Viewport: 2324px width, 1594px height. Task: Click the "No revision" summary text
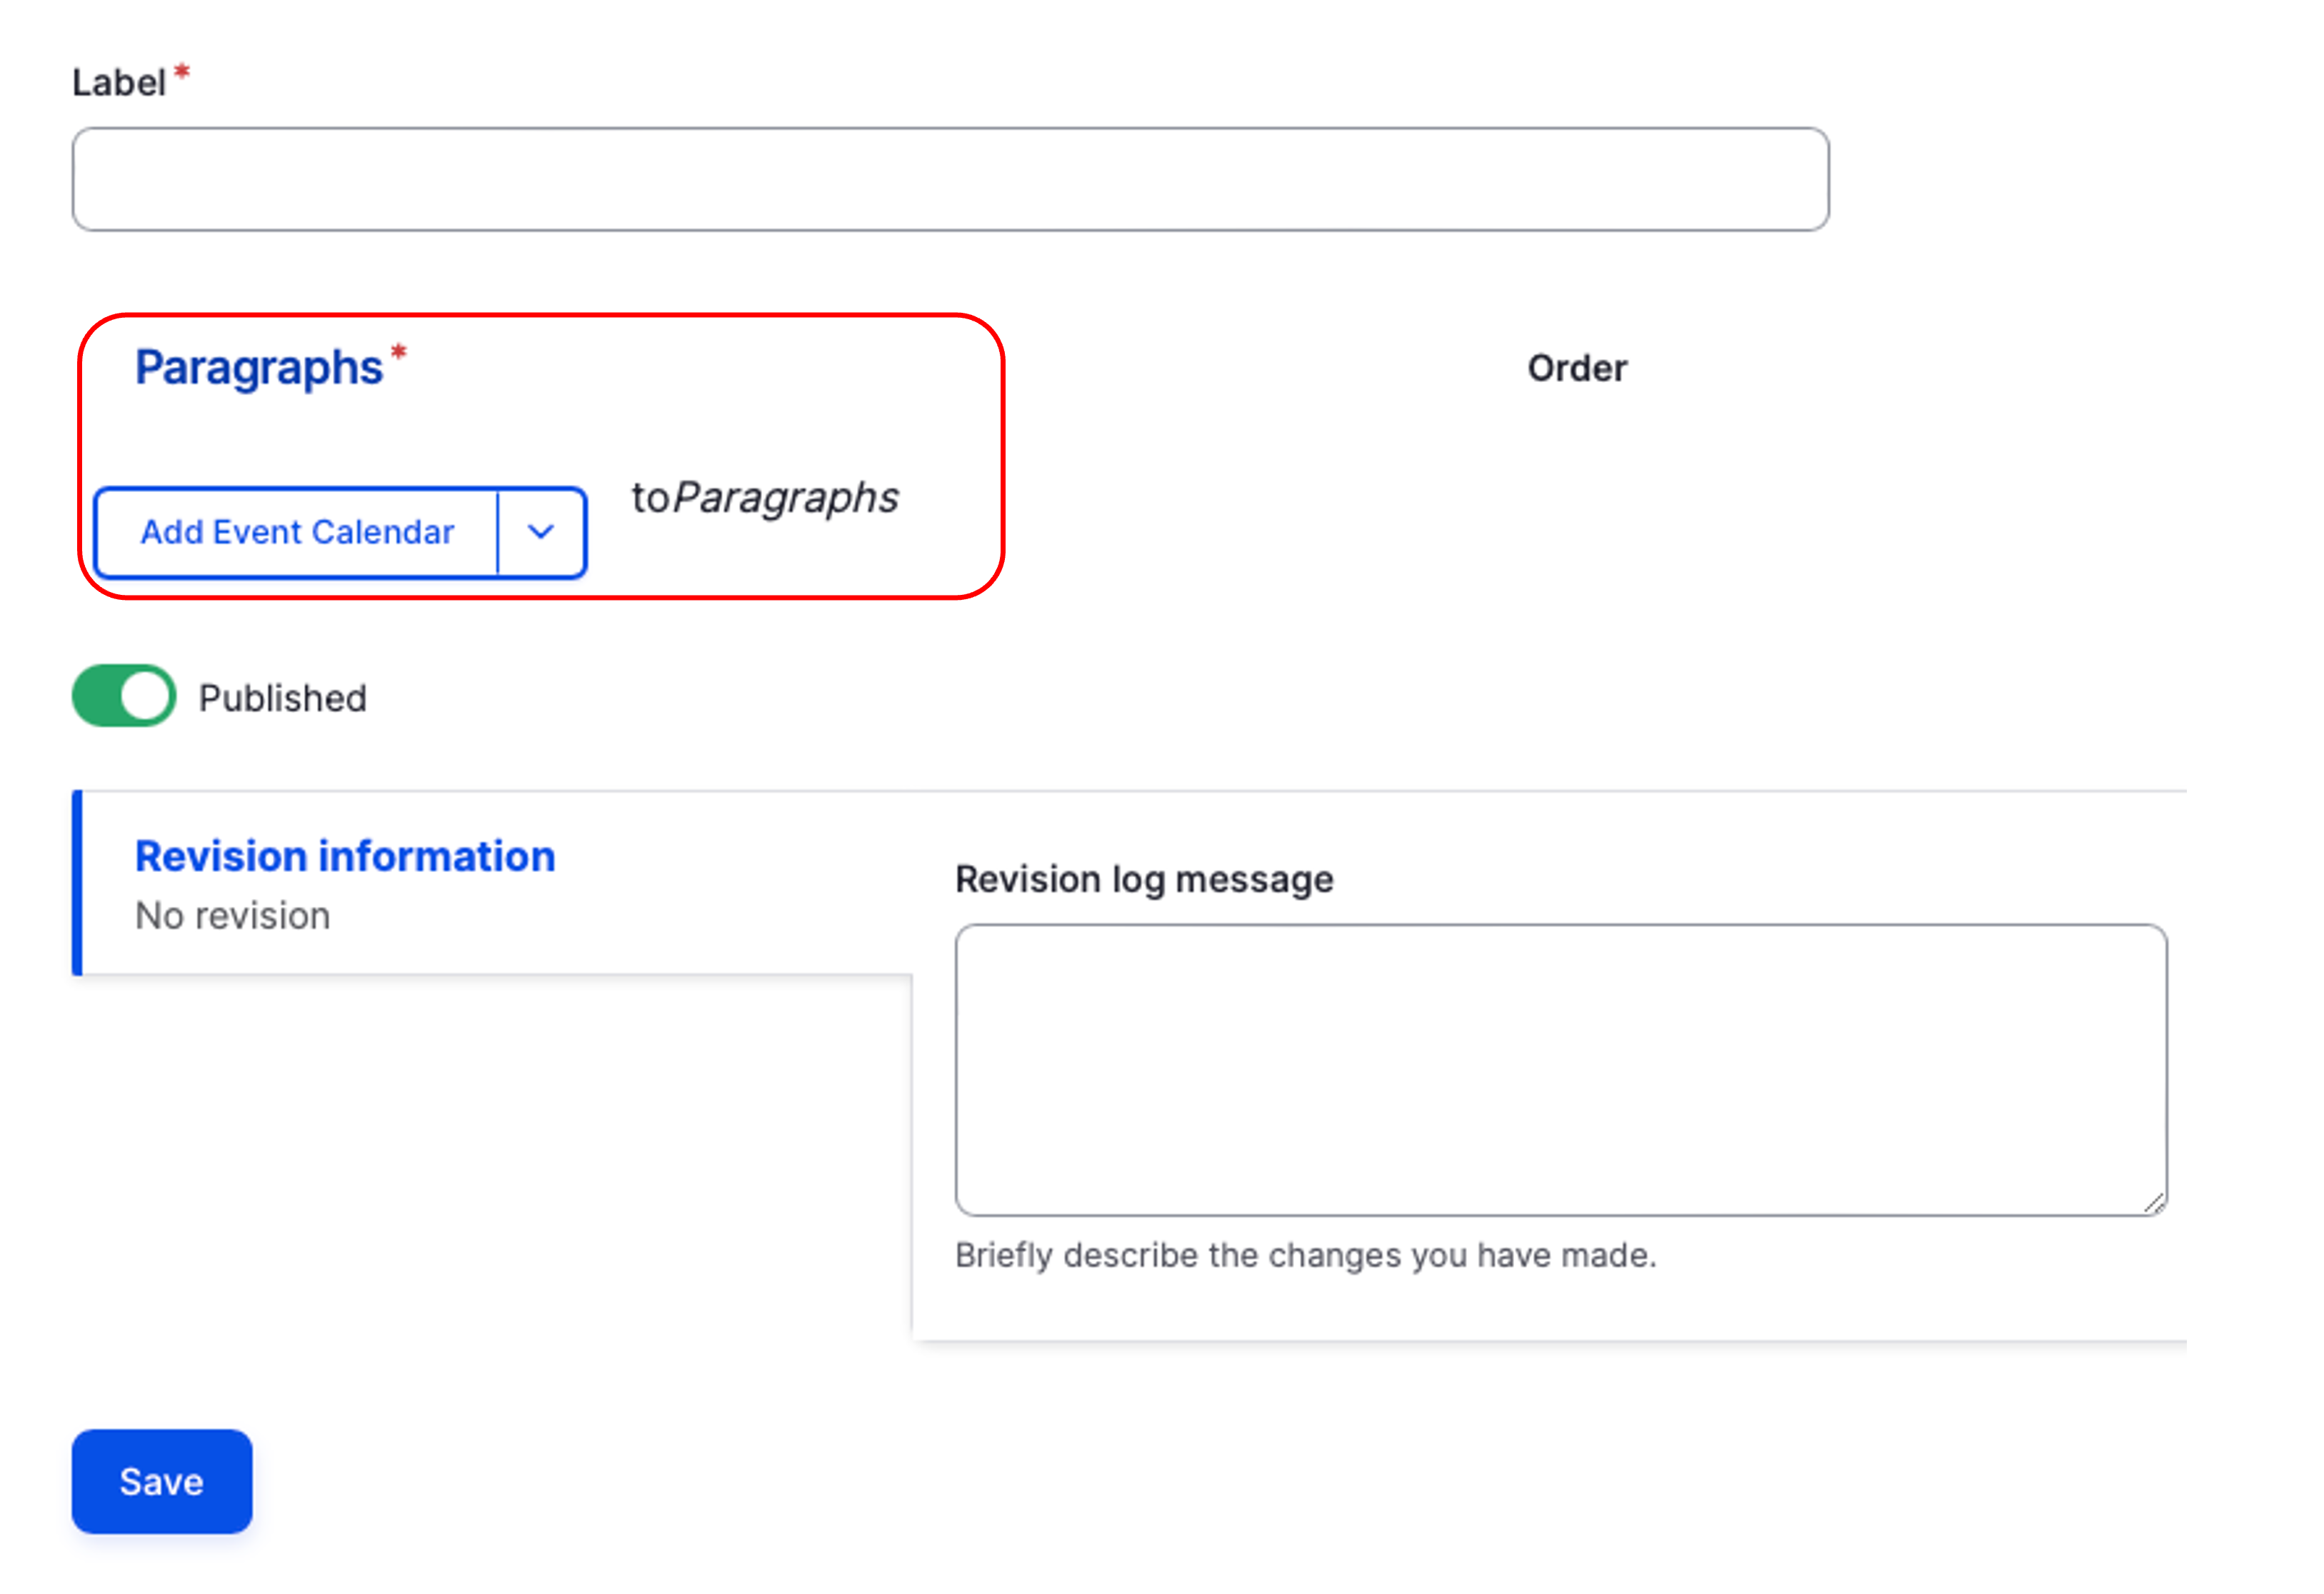pyautogui.click(x=233, y=916)
